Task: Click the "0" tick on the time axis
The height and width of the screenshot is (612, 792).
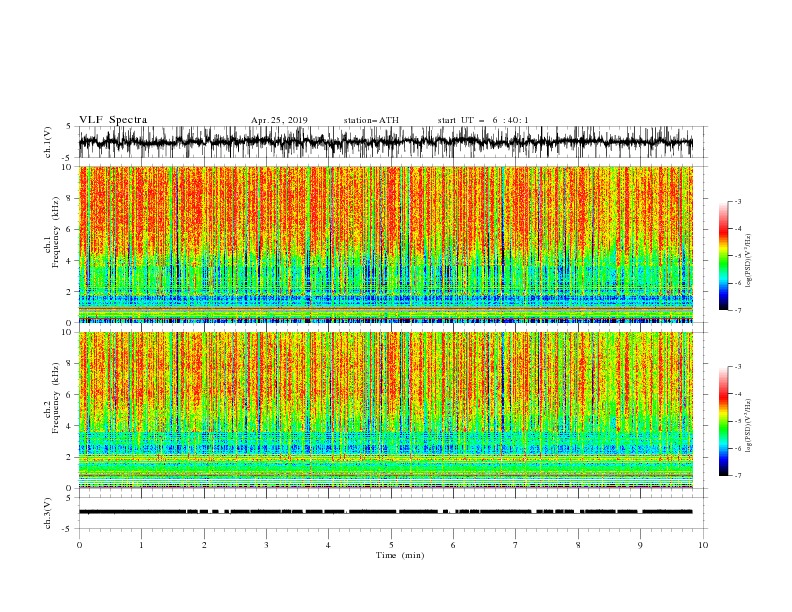Action: pos(79,545)
